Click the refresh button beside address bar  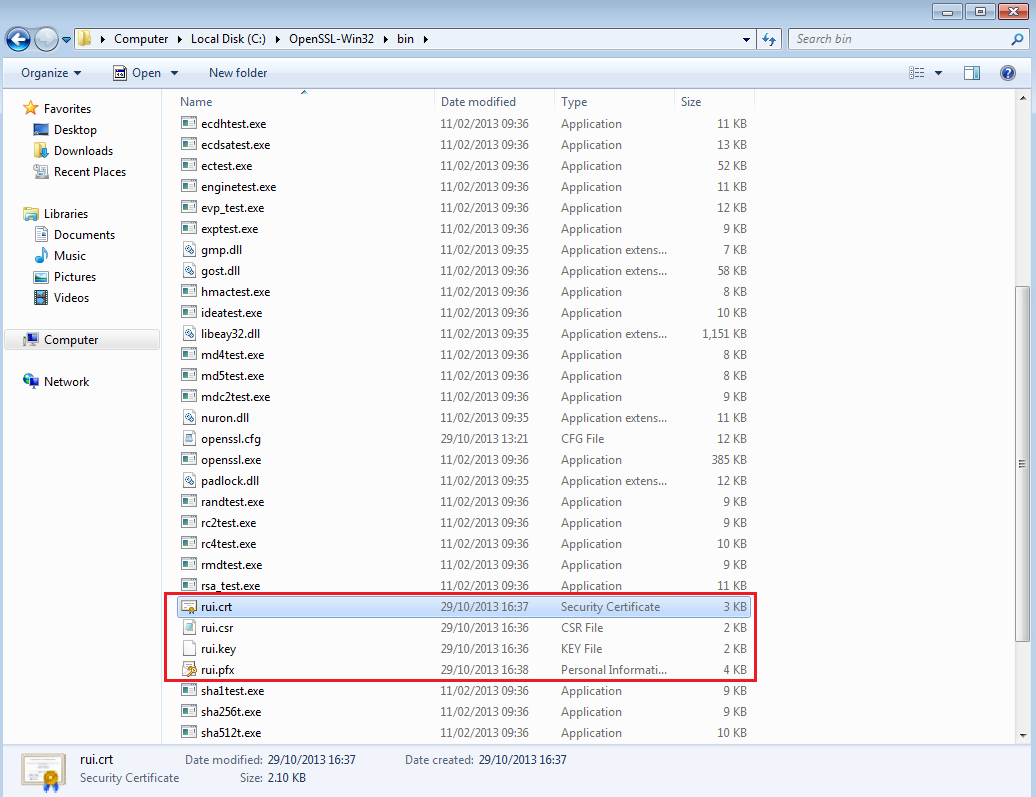coord(769,39)
